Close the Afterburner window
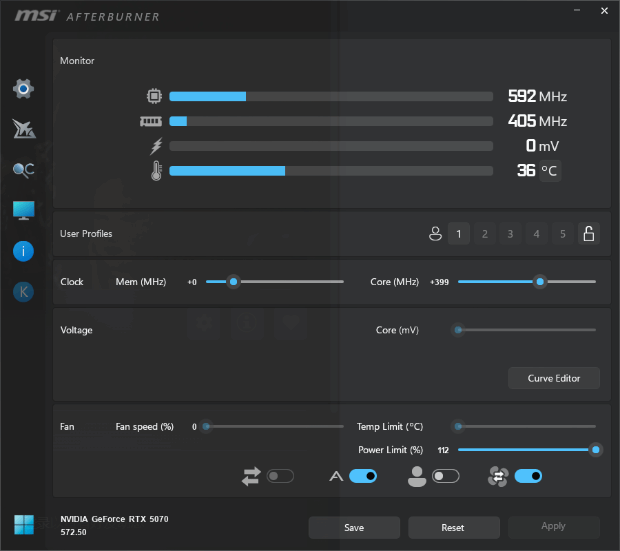The height and width of the screenshot is (551, 620). [x=604, y=11]
